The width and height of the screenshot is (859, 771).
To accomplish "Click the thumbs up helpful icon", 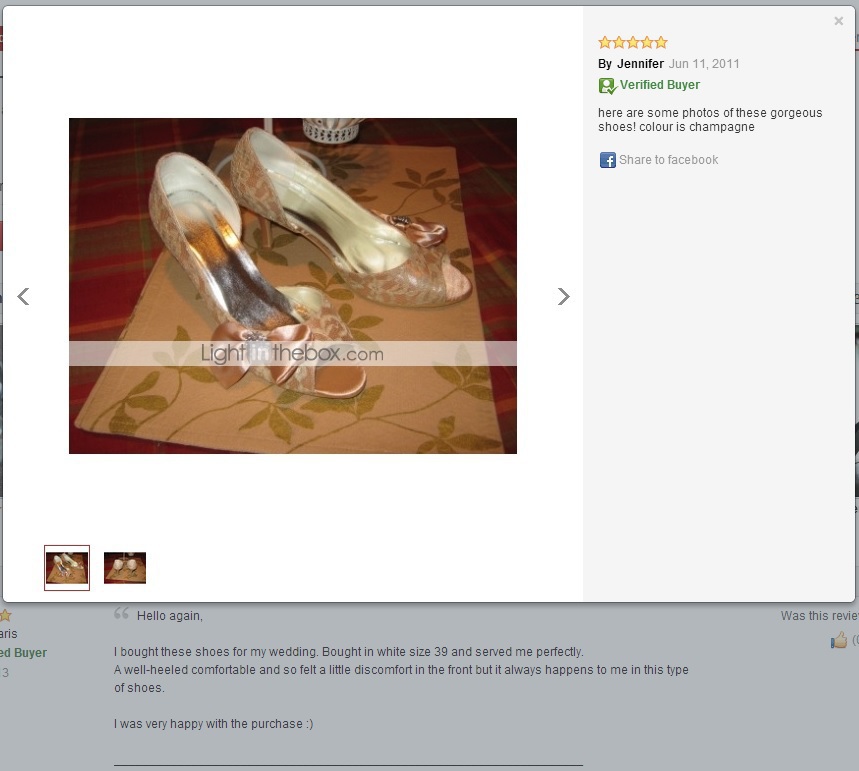I will point(839,639).
